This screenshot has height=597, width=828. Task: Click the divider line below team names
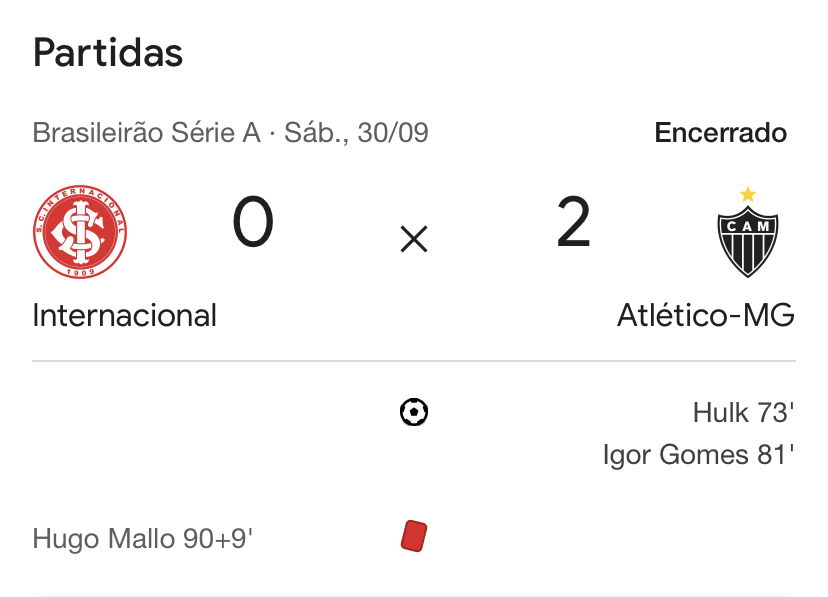tap(414, 361)
